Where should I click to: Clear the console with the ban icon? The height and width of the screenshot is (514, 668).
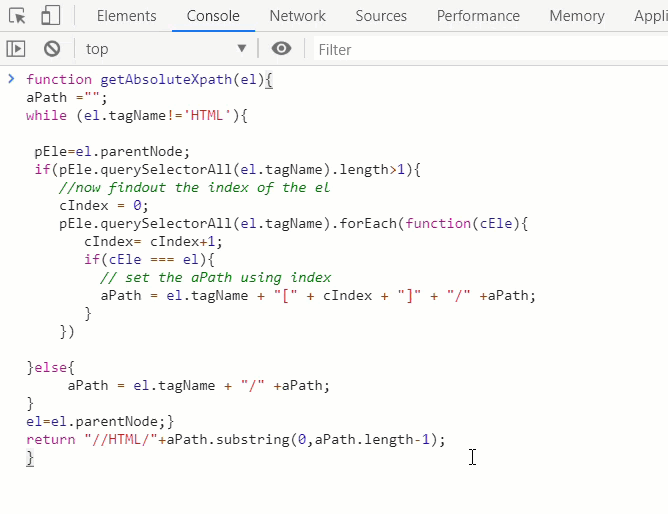coord(52,49)
